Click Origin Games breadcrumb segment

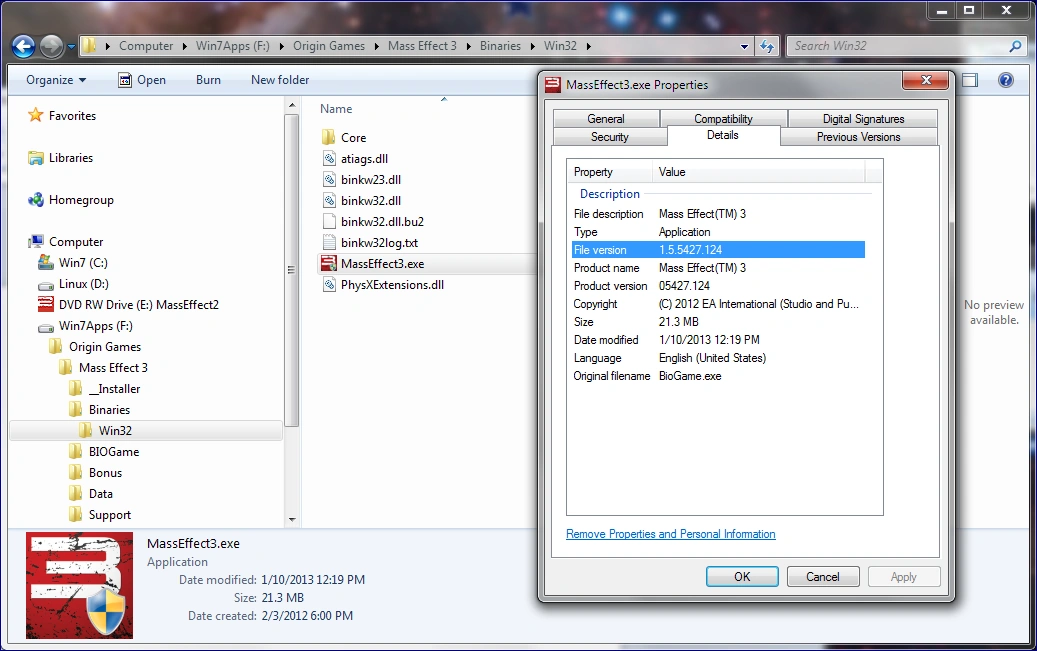tap(329, 46)
